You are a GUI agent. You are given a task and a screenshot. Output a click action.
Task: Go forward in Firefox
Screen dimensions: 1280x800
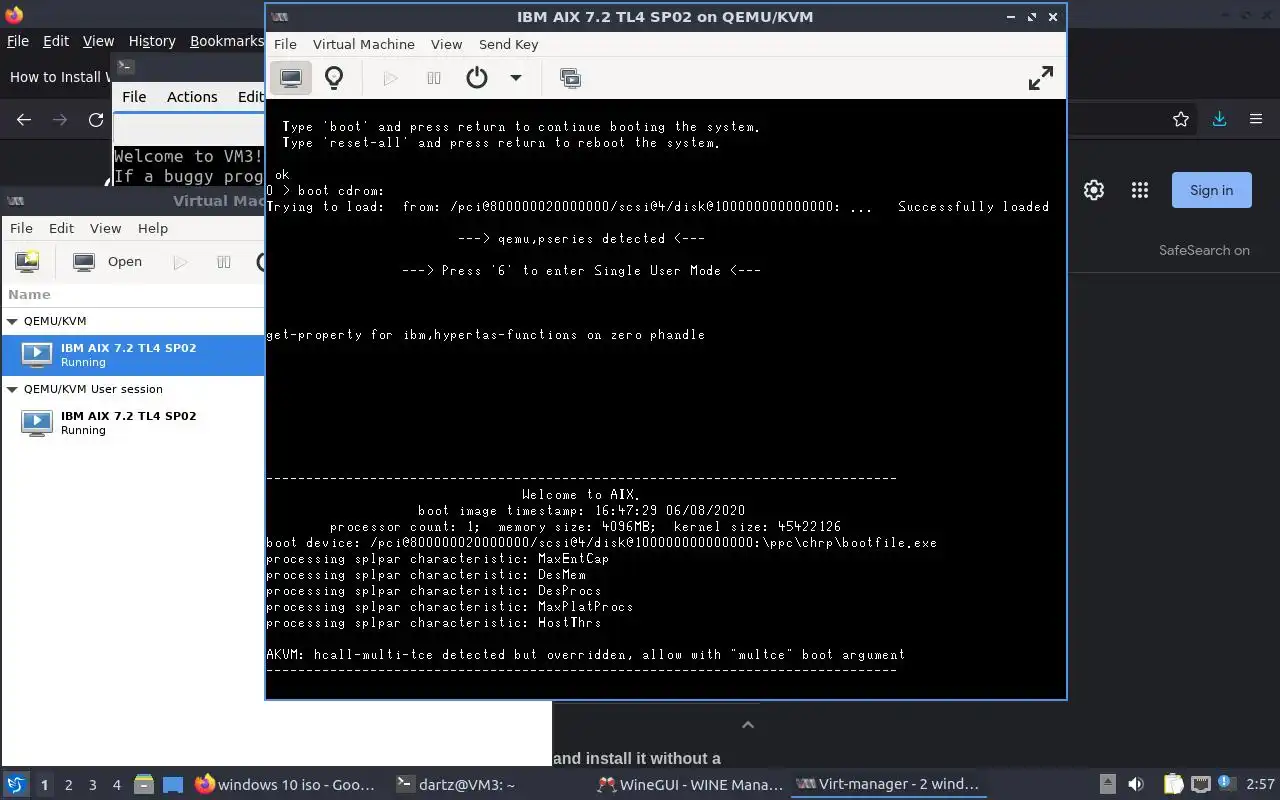tap(60, 119)
